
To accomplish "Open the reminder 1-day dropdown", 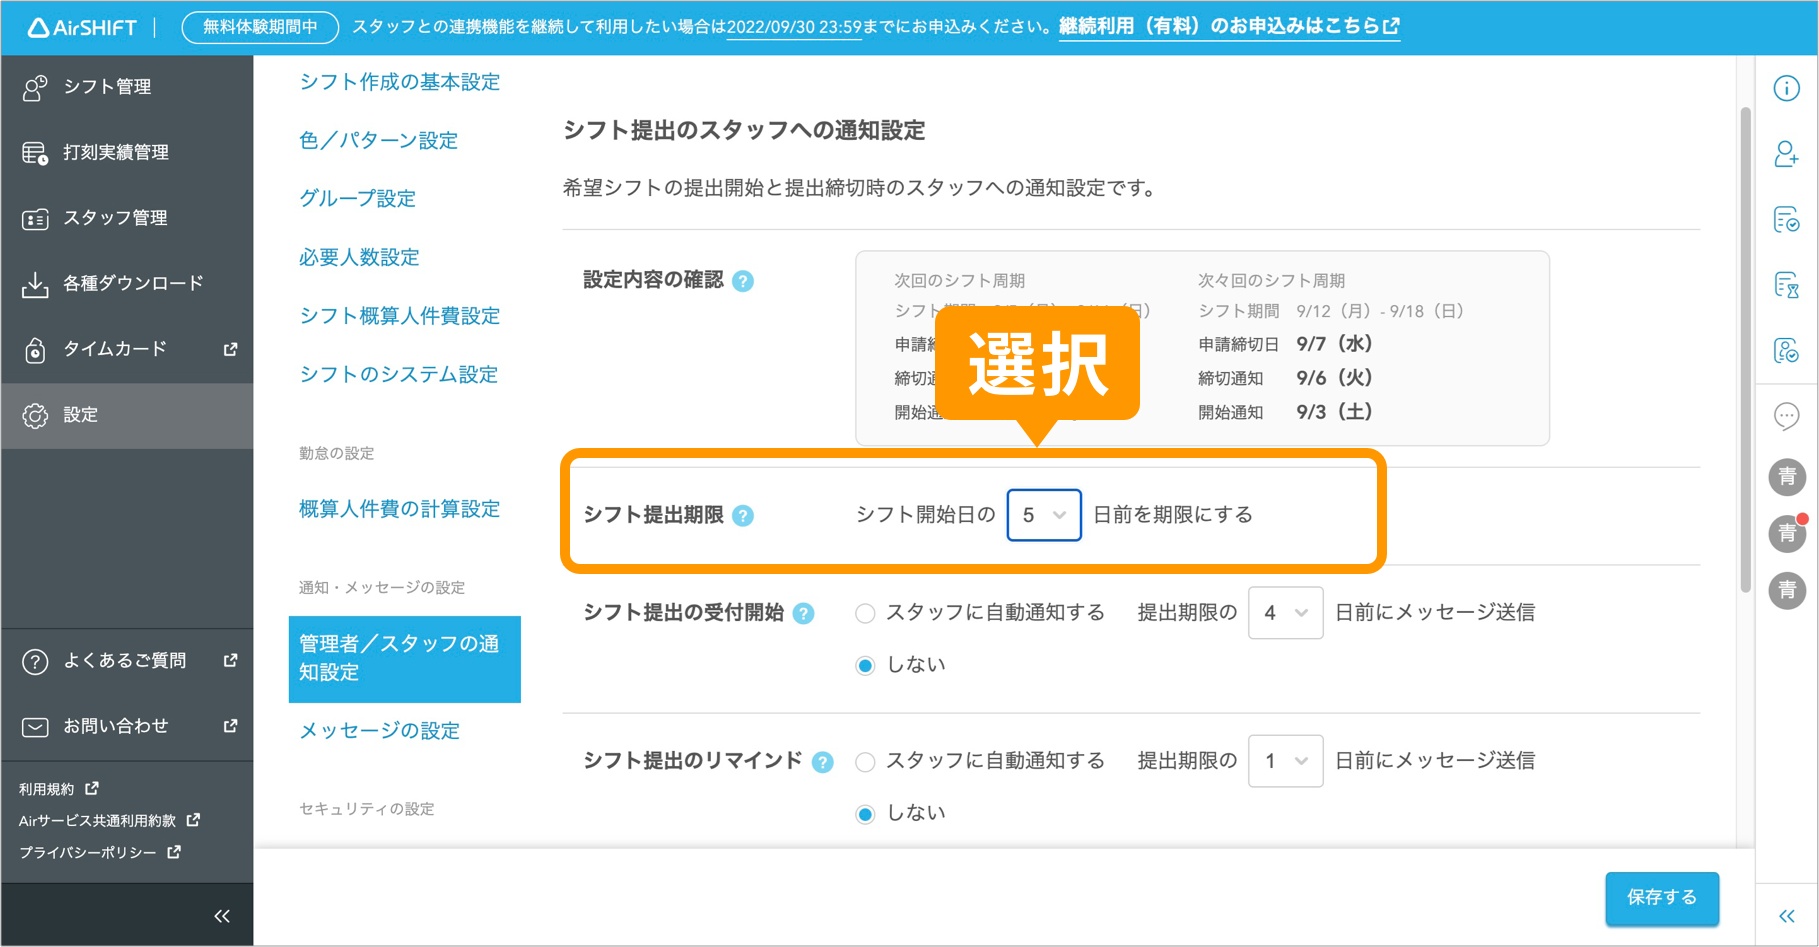I will [x=1285, y=761].
